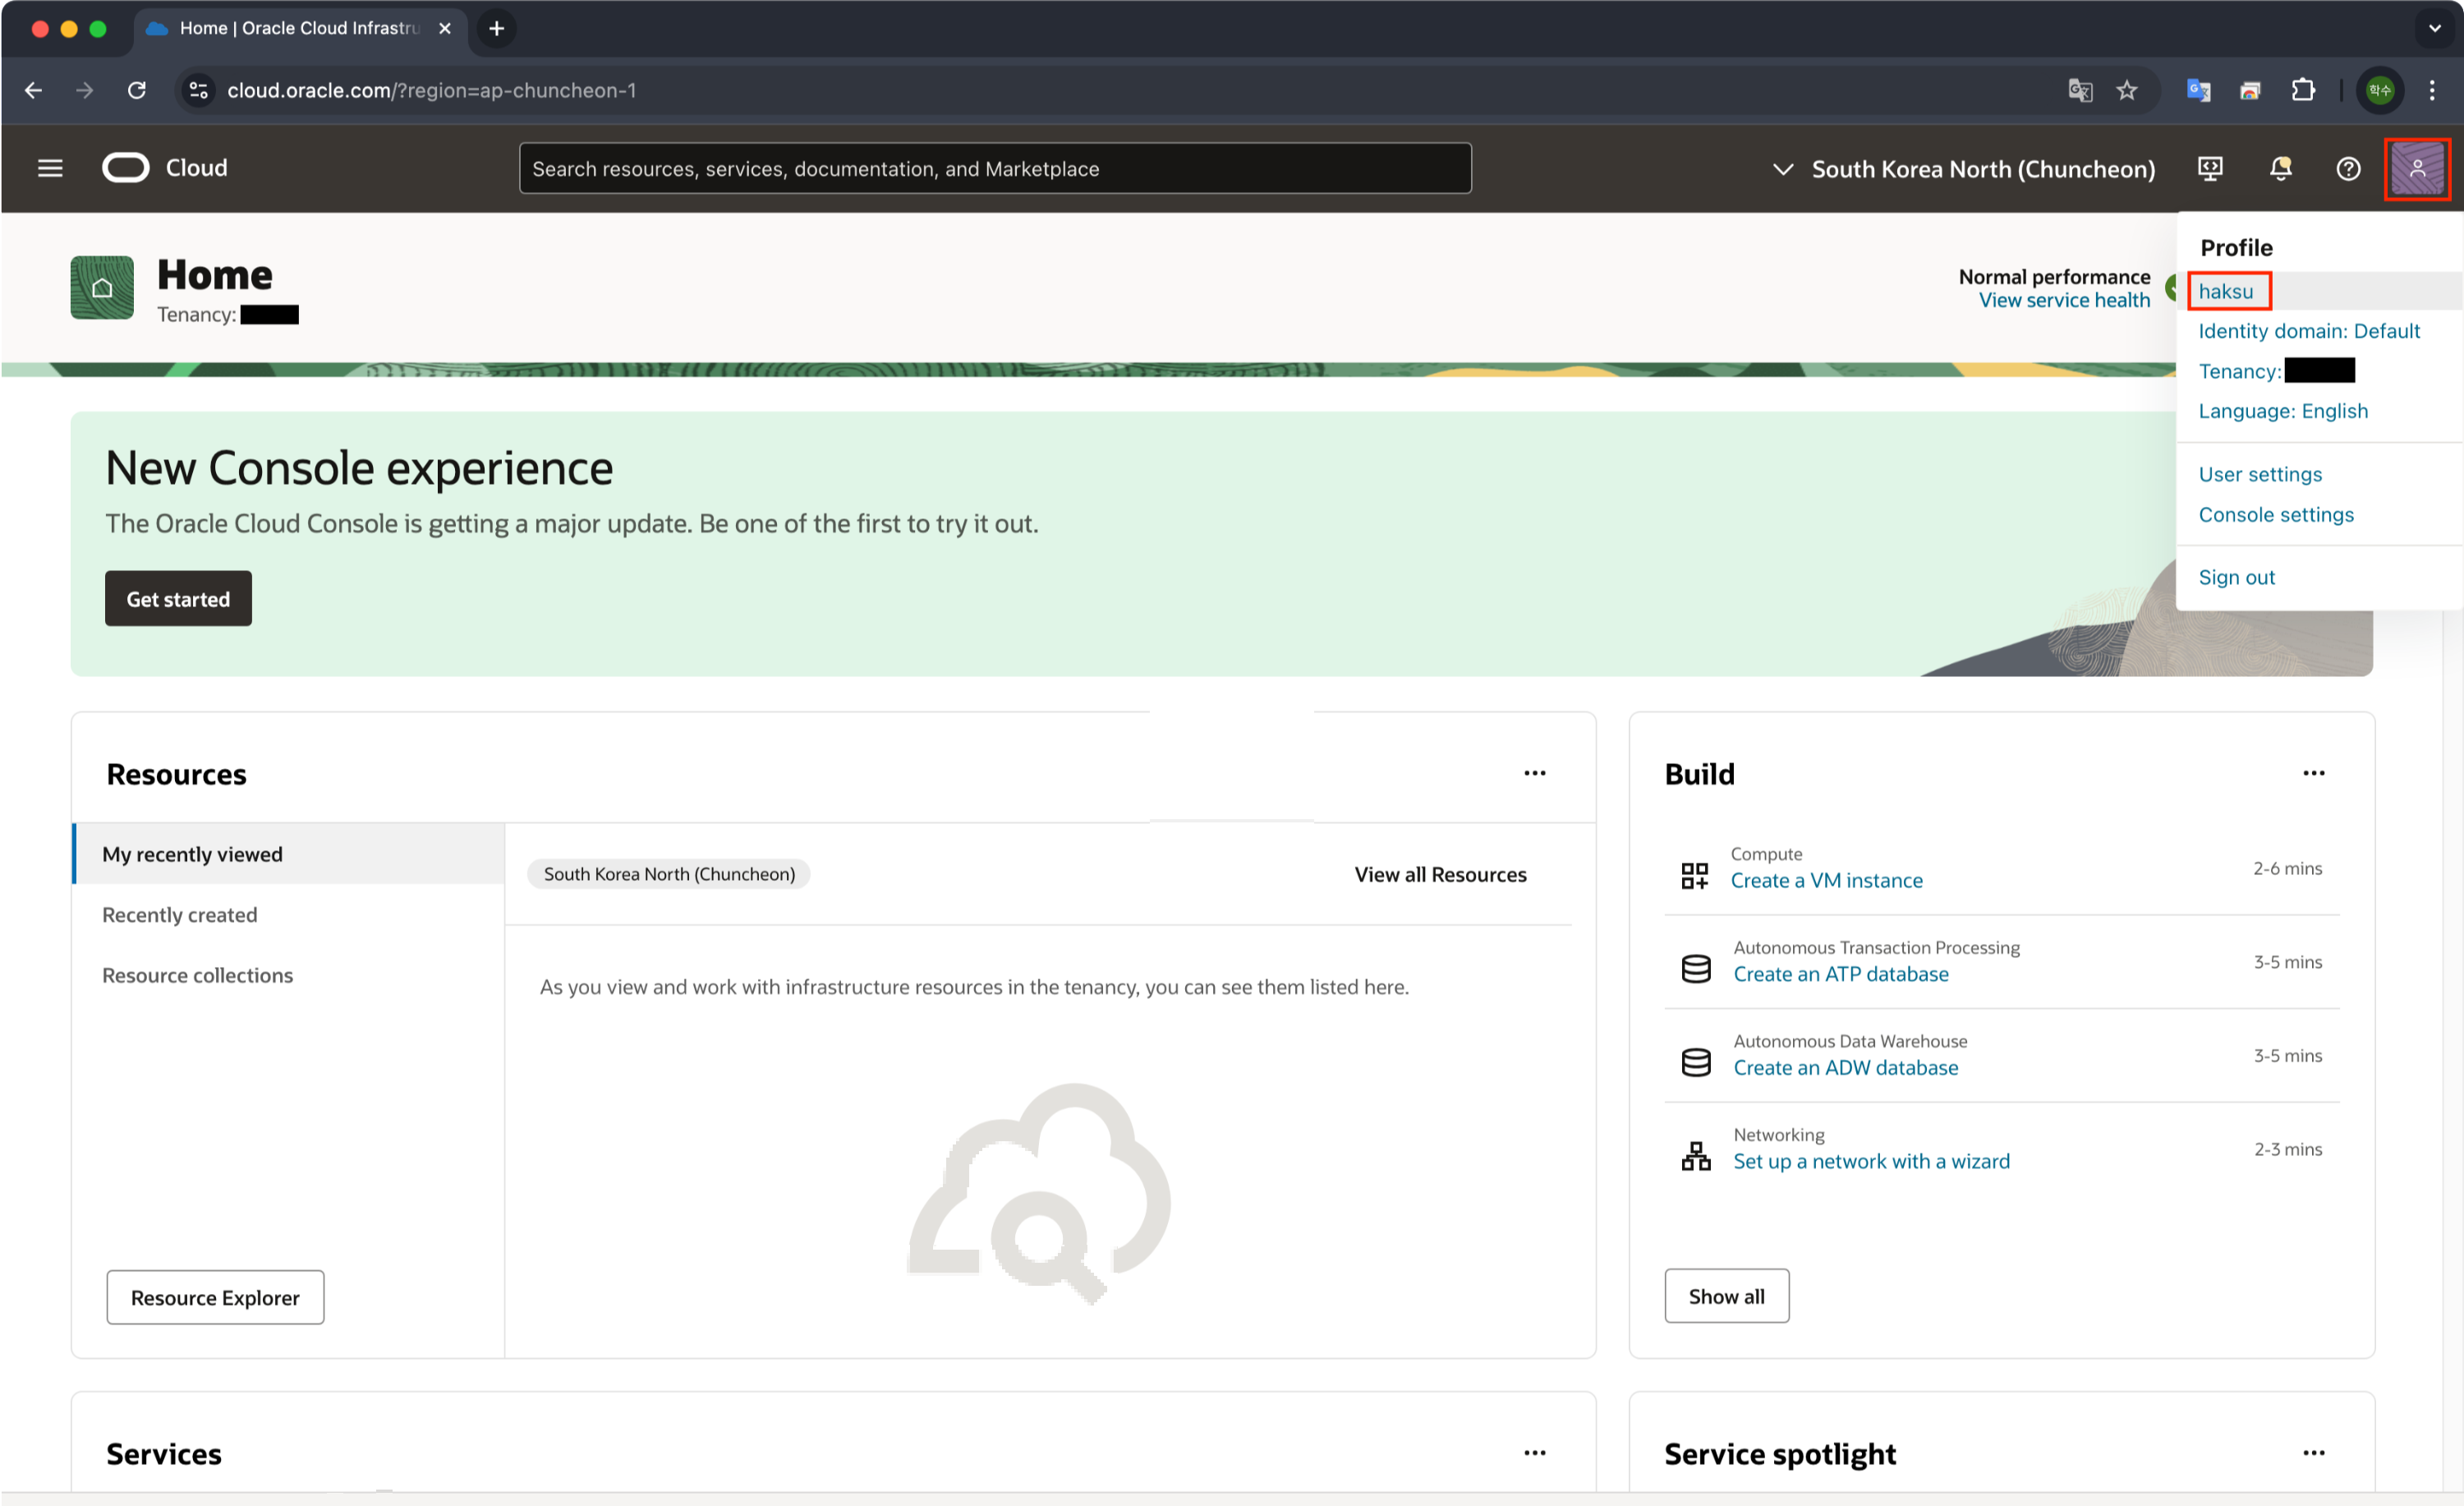Click the help question mark icon
This screenshot has width=2464, height=1506.
point(2348,169)
